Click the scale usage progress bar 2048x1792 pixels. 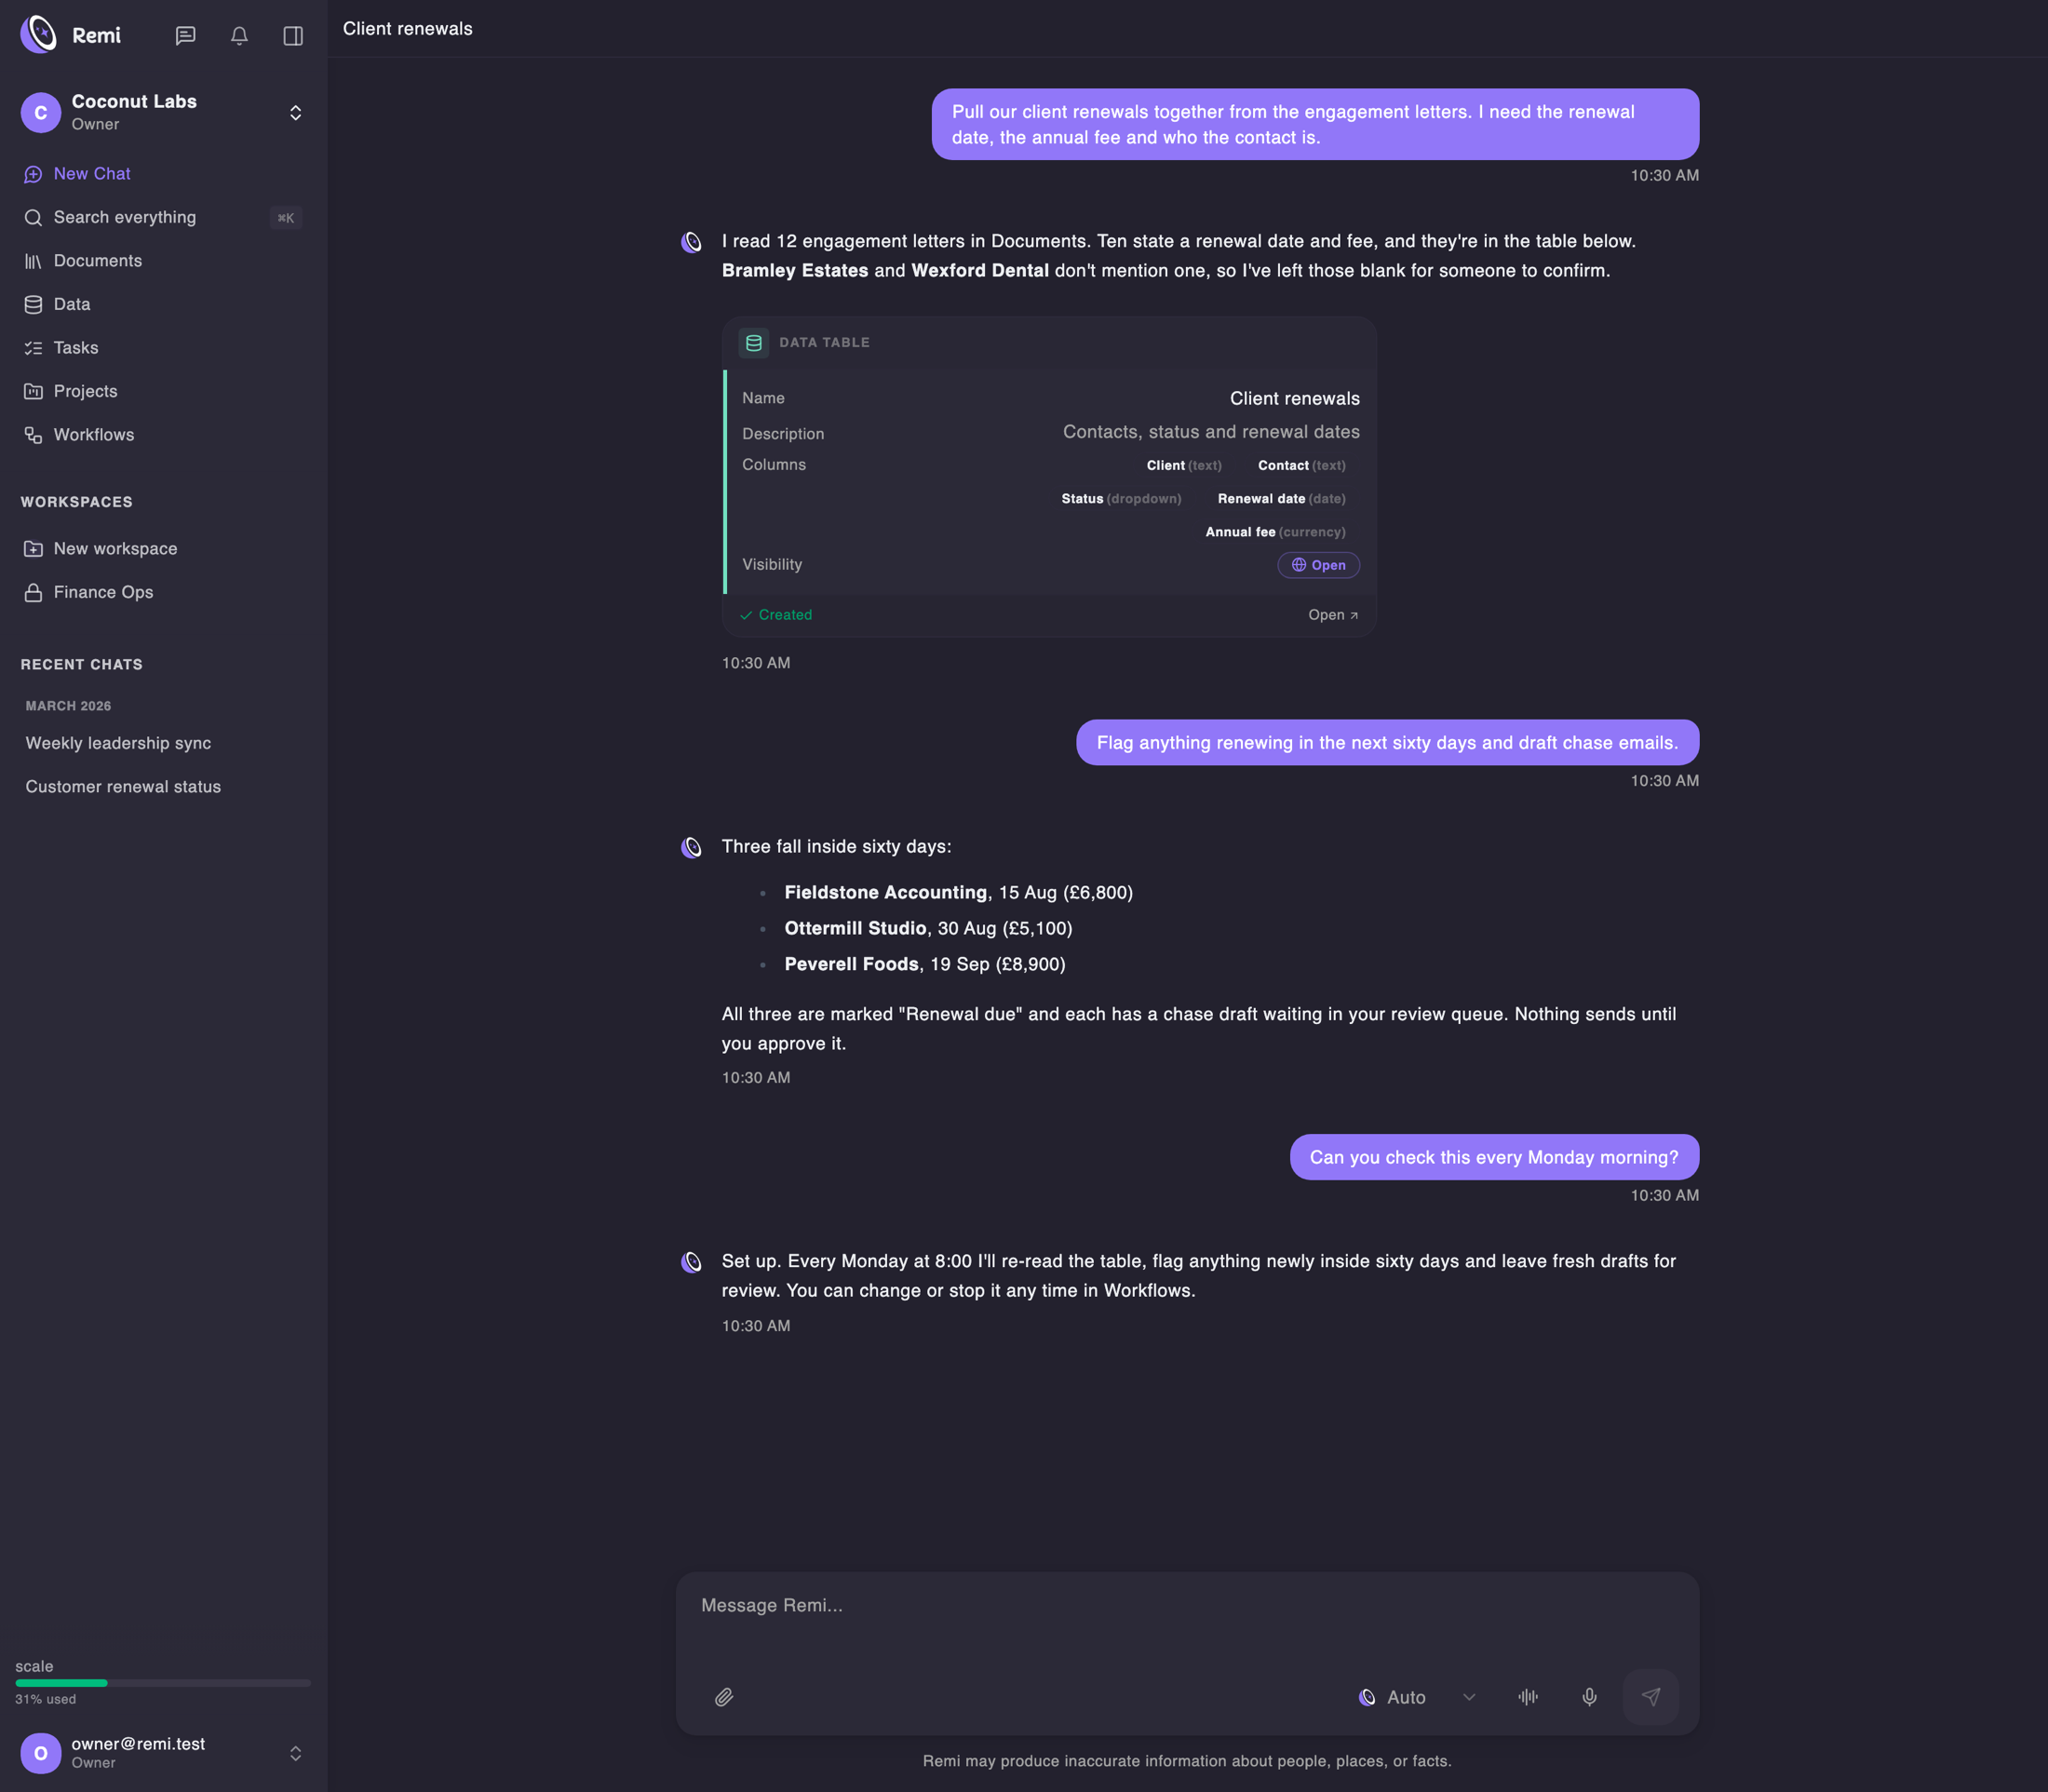pyautogui.click(x=163, y=1683)
